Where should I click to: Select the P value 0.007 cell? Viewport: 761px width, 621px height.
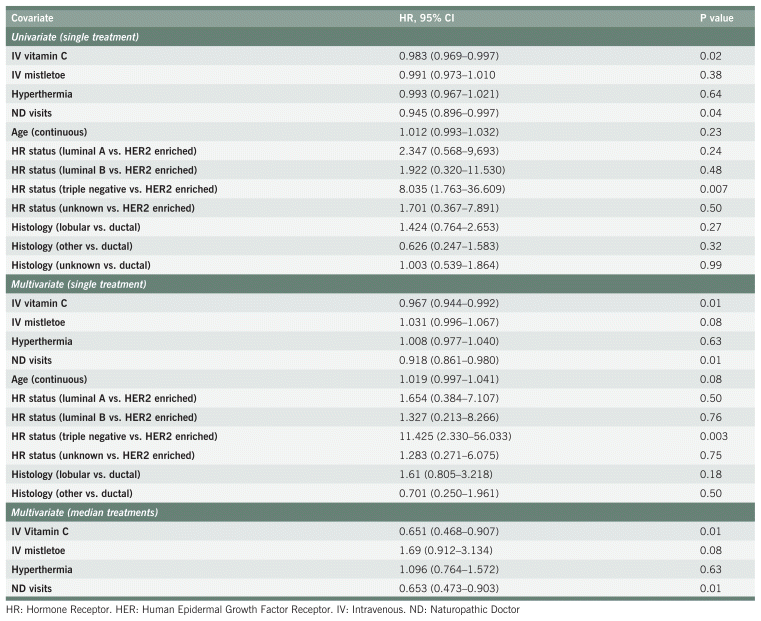714,189
